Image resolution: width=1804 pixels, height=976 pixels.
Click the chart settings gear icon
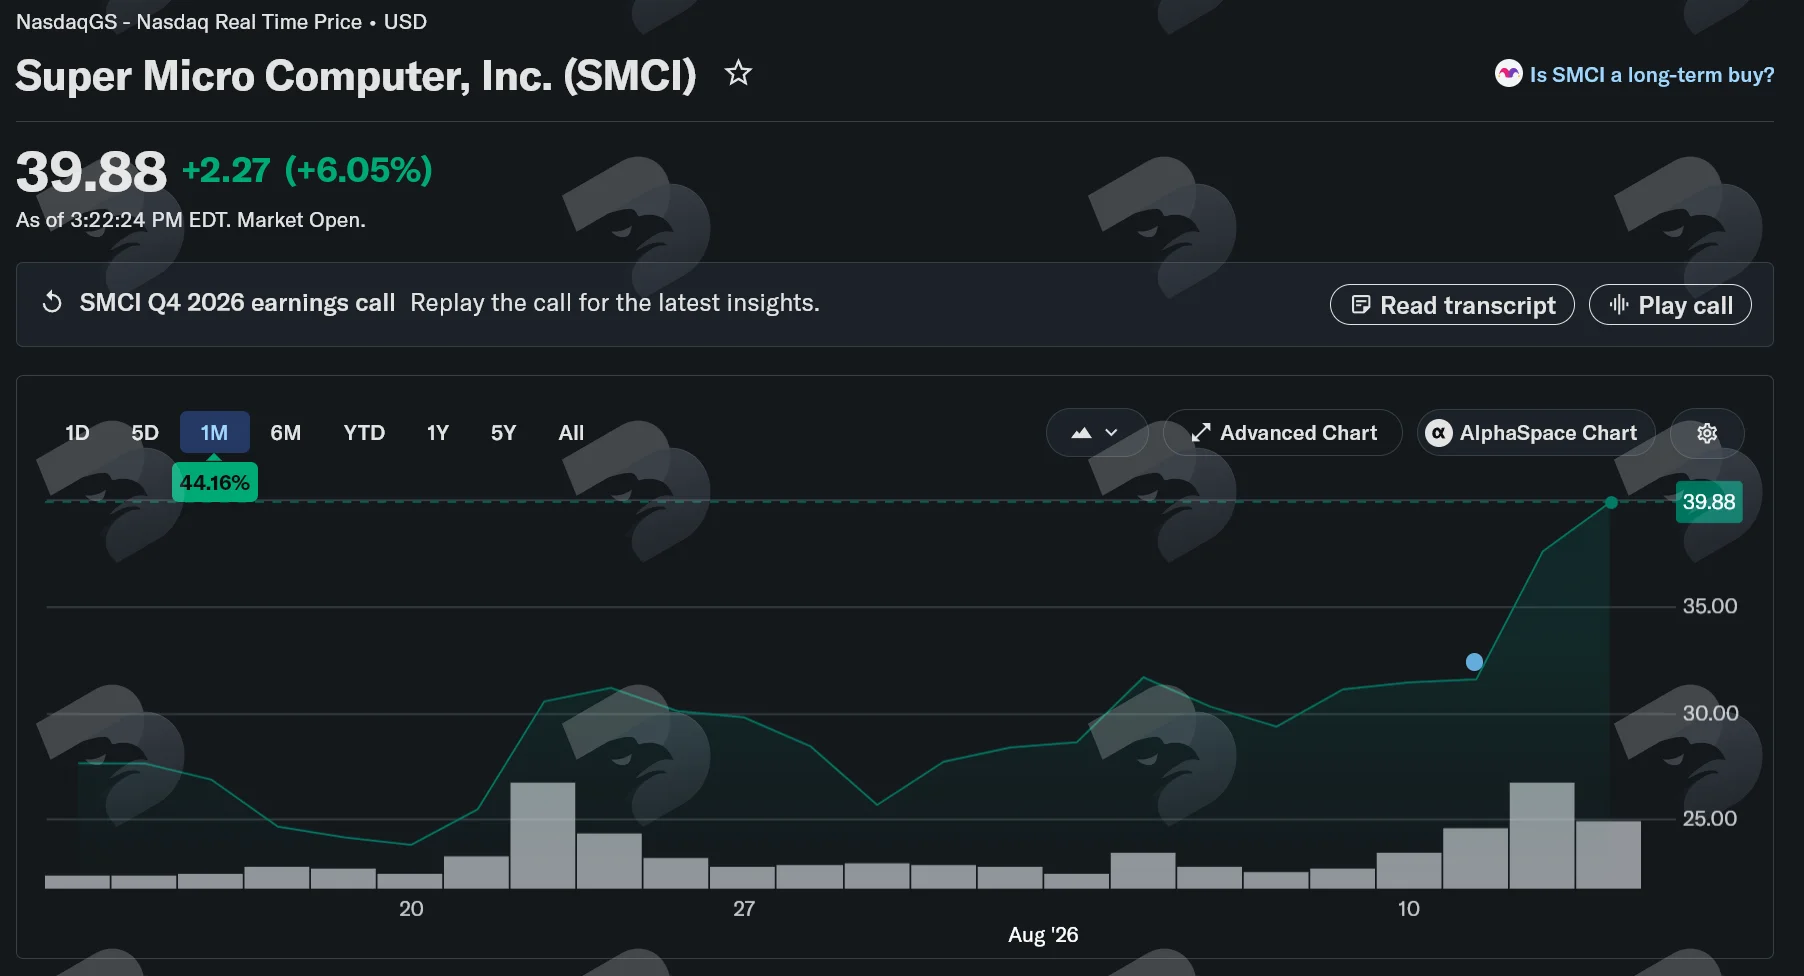1707,433
